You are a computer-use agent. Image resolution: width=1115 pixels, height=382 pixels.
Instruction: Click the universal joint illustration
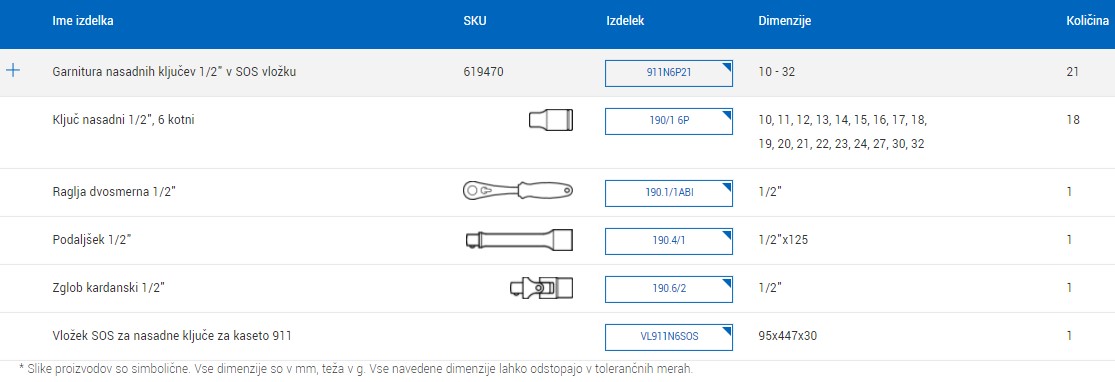(541, 287)
